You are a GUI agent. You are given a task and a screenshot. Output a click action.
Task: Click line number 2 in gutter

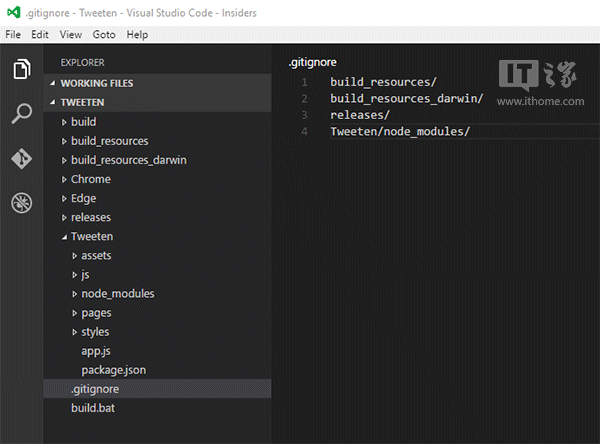point(304,99)
